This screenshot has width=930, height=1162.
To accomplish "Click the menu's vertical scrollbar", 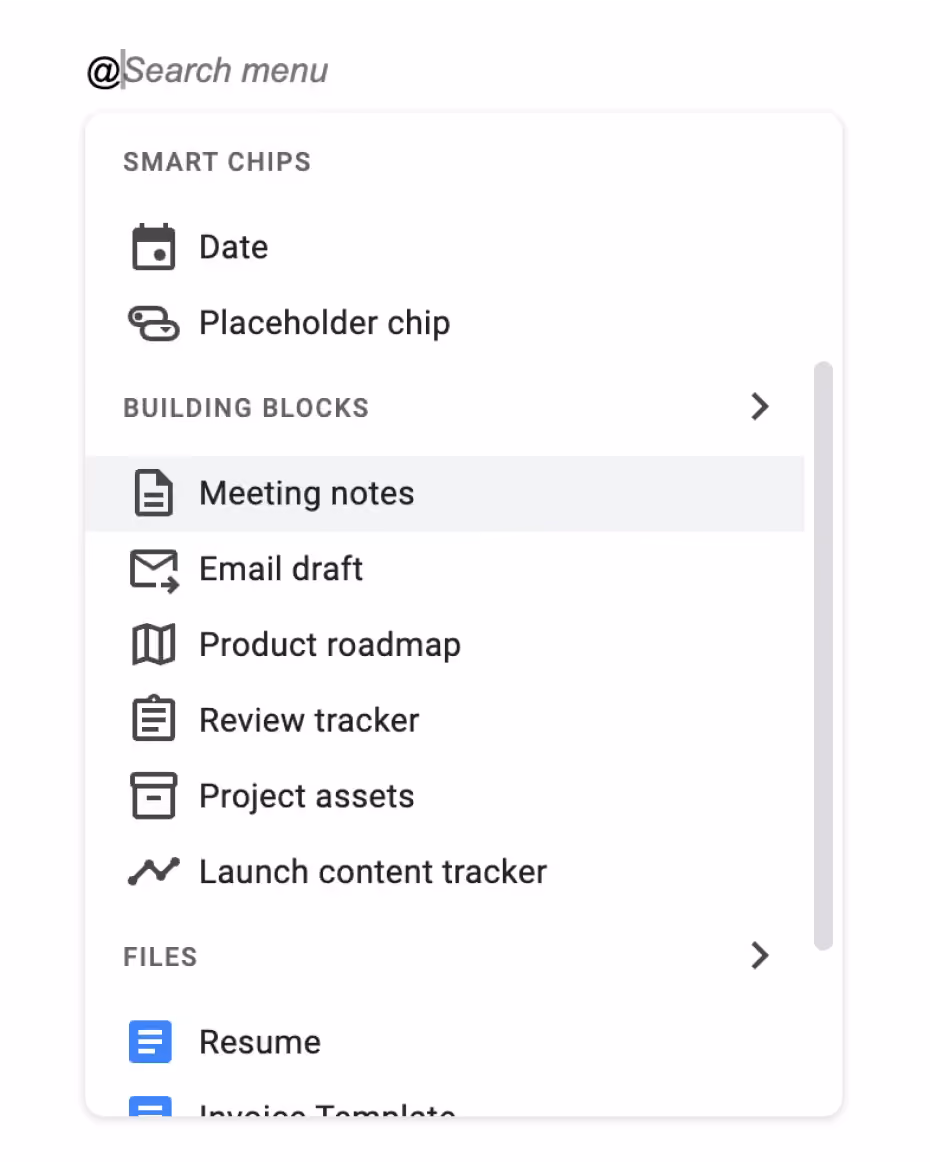I will point(823,656).
